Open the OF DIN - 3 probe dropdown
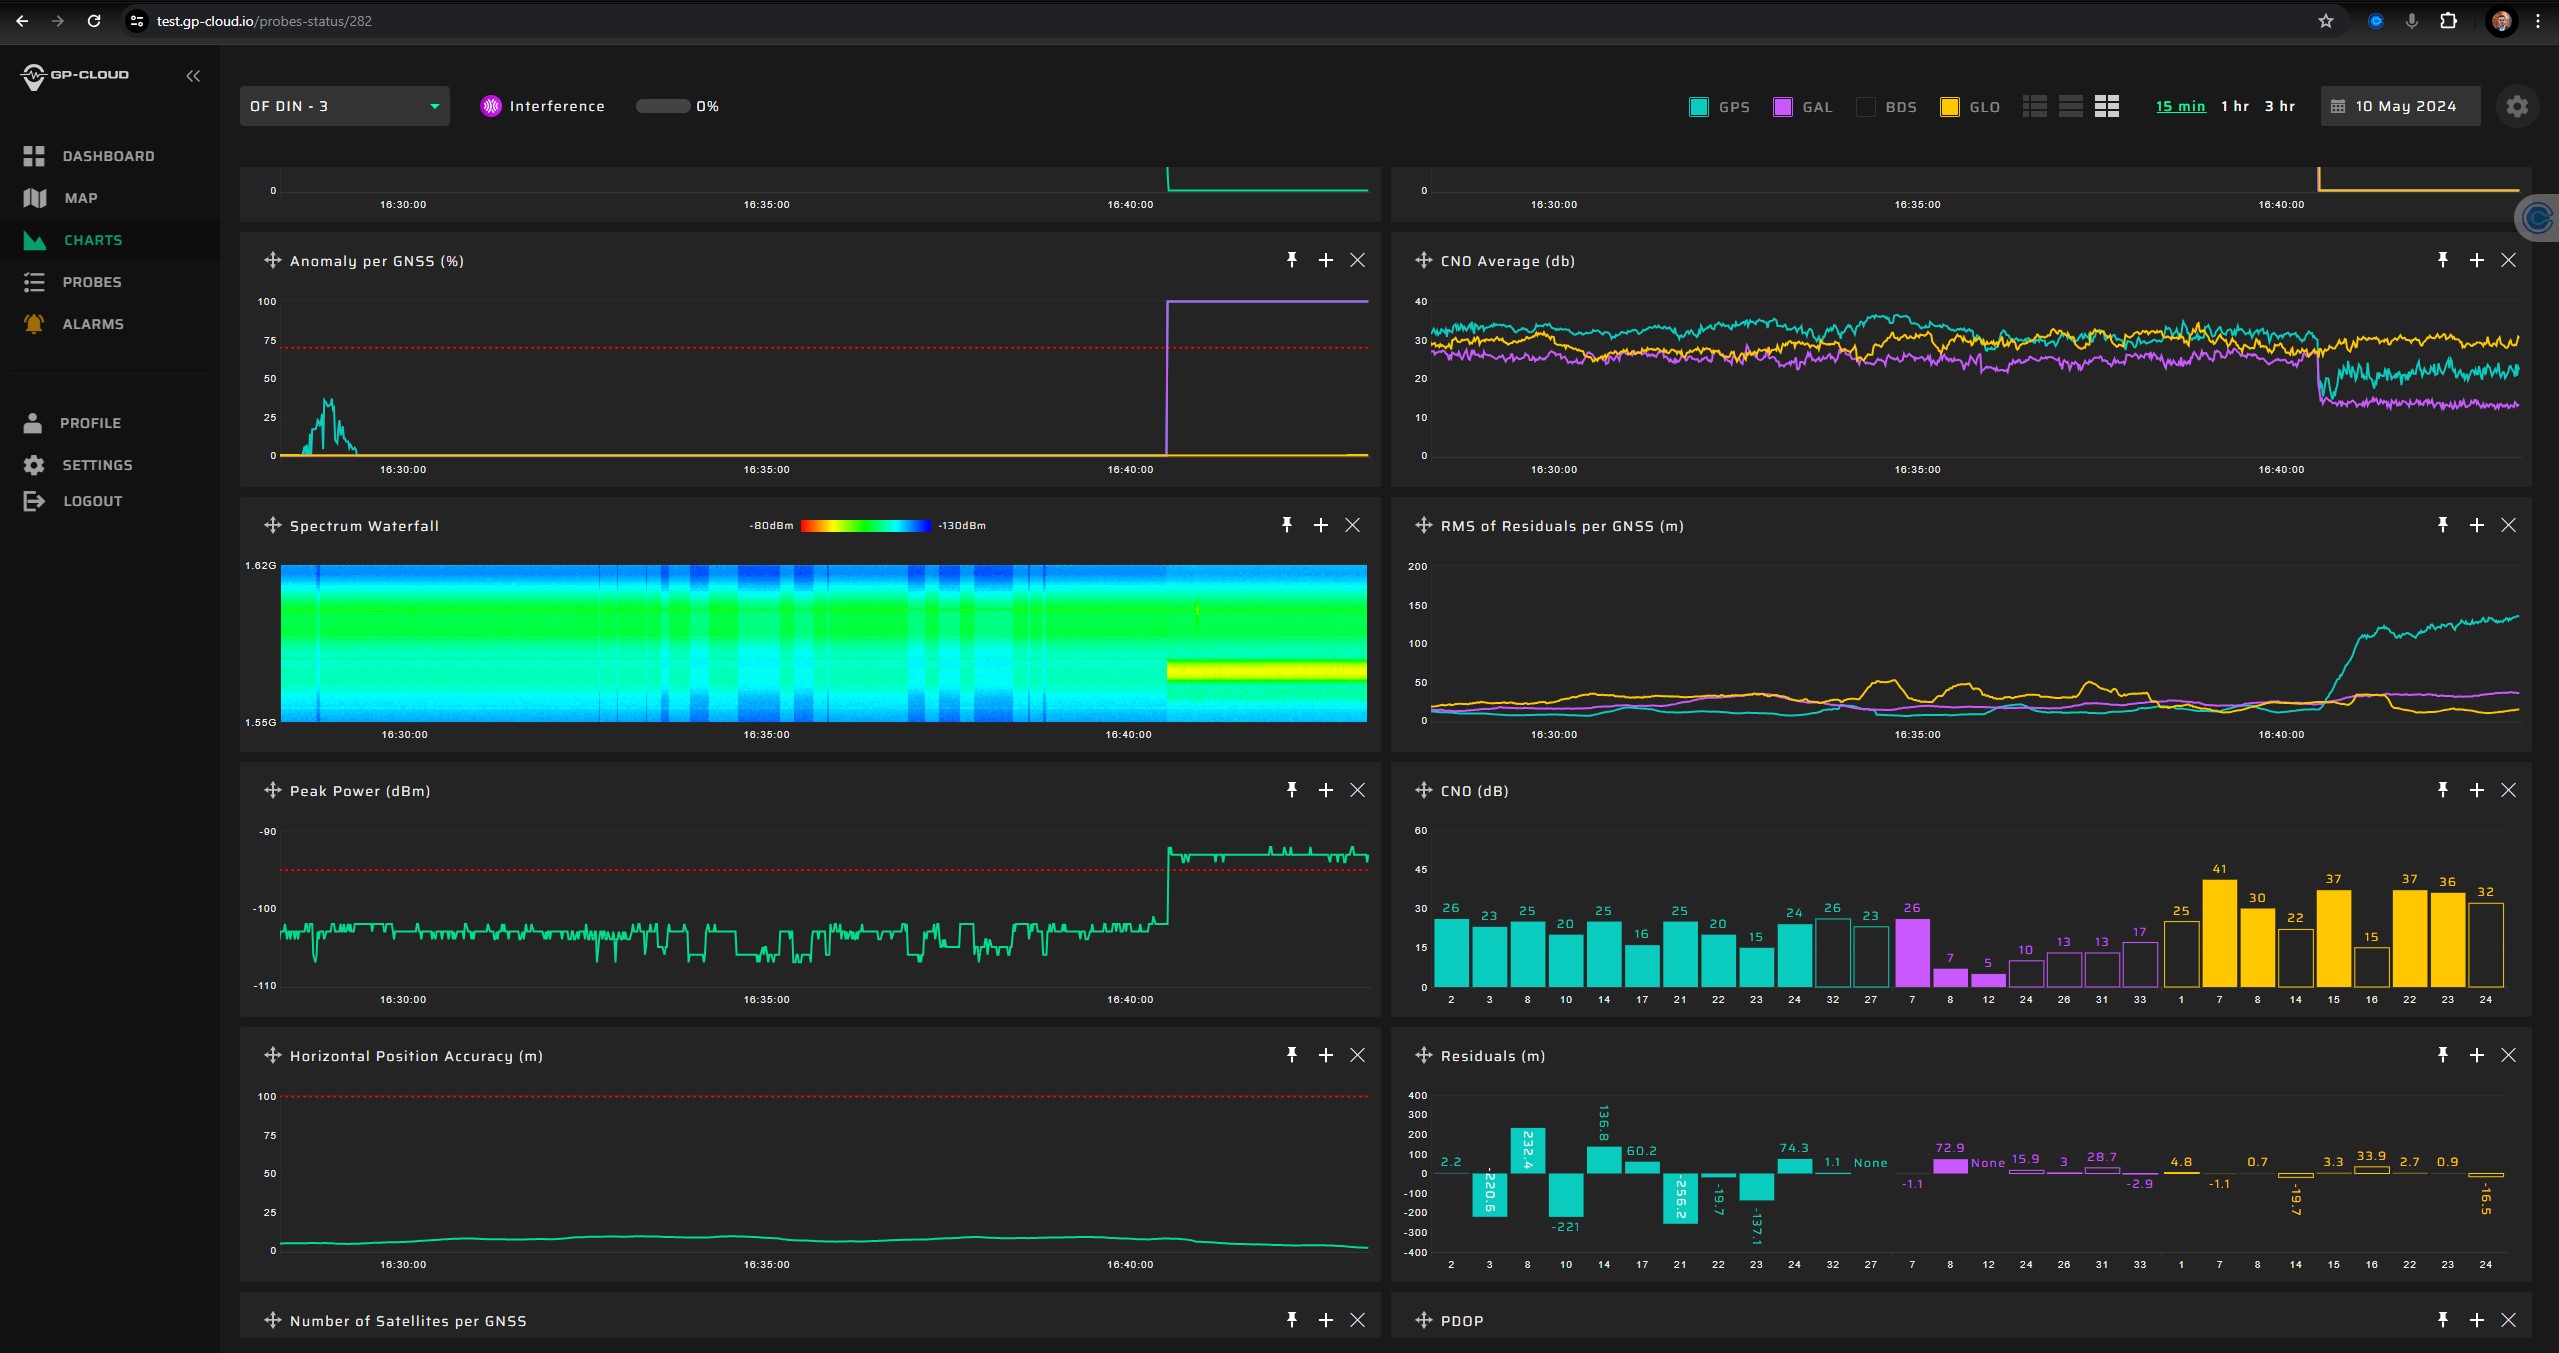 (344, 106)
